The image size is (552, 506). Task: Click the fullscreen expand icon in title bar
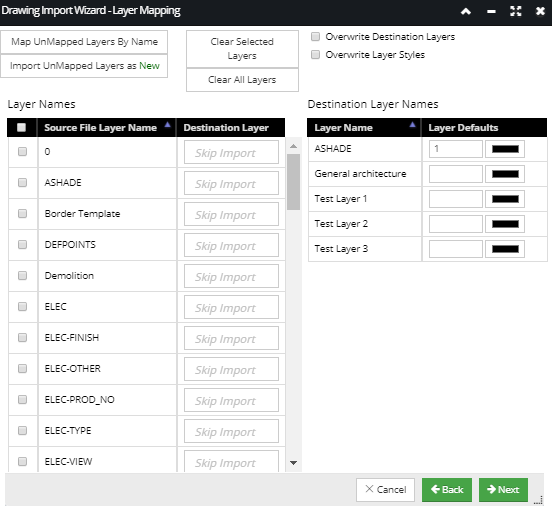[516, 11]
